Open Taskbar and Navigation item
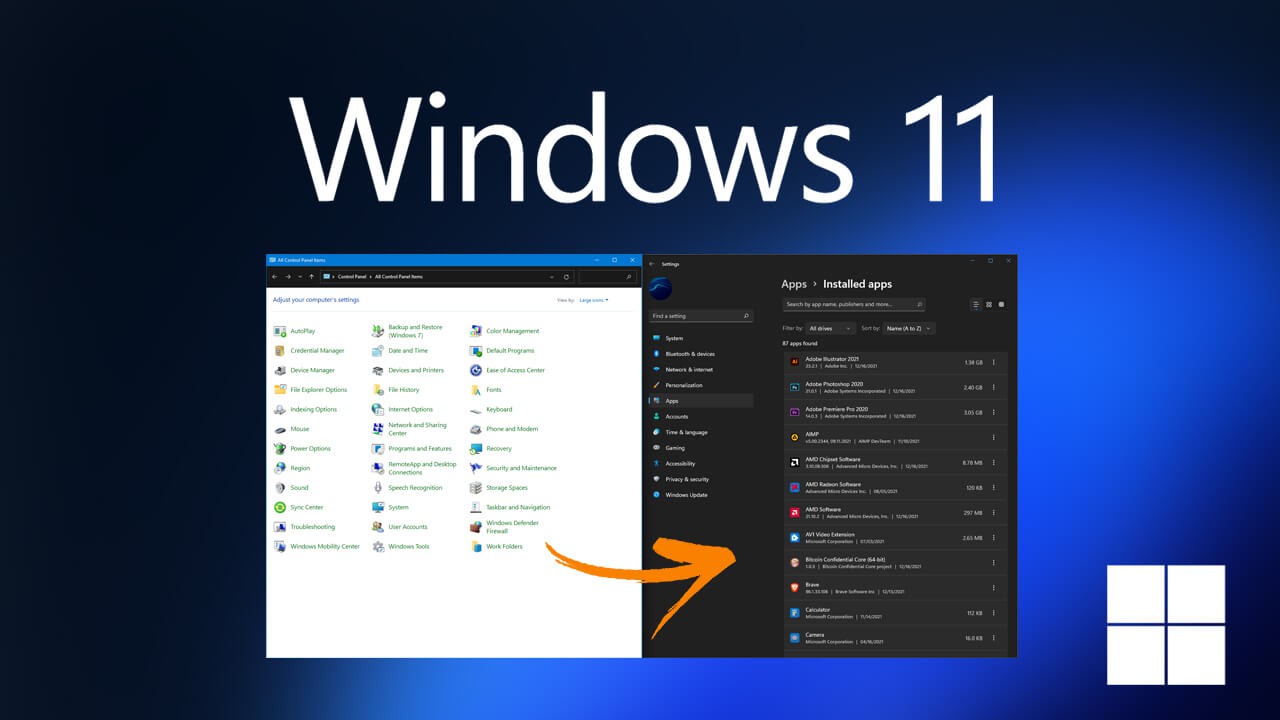1280x720 pixels. coord(510,507)
